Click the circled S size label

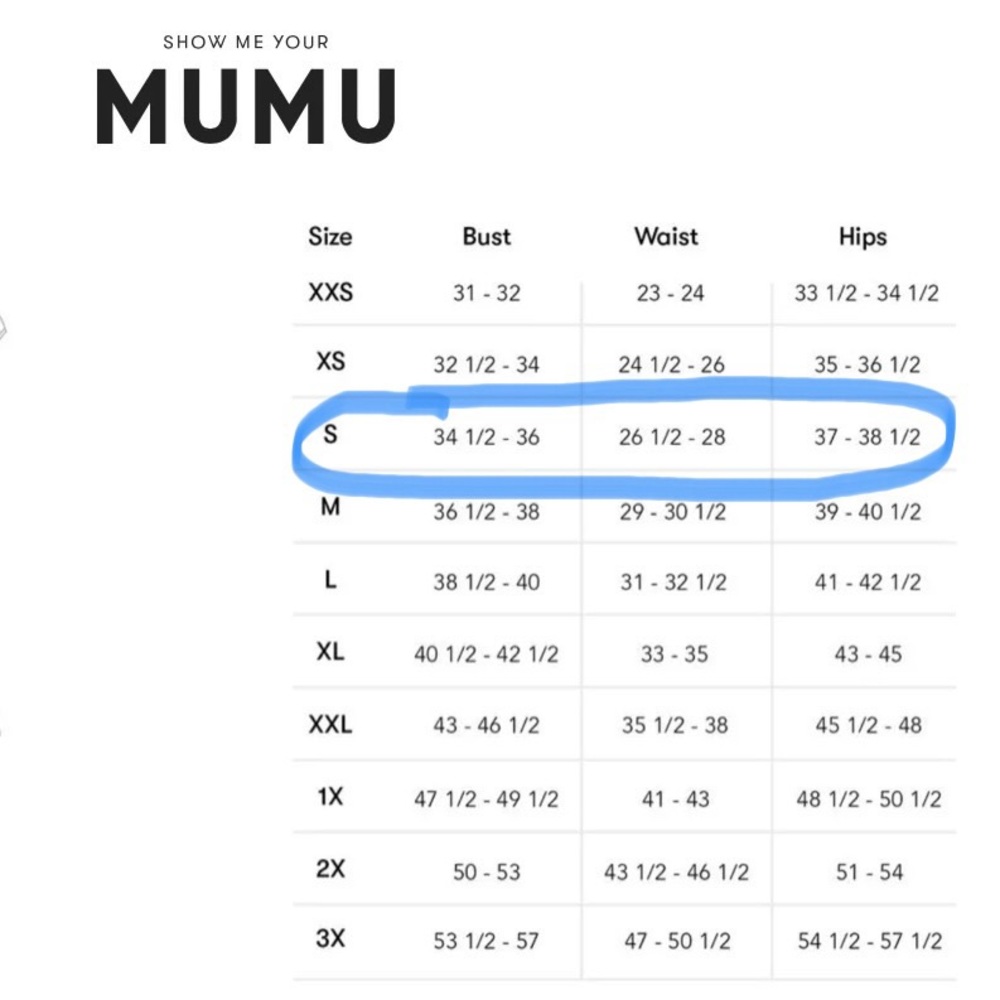[x=330, y=434]
